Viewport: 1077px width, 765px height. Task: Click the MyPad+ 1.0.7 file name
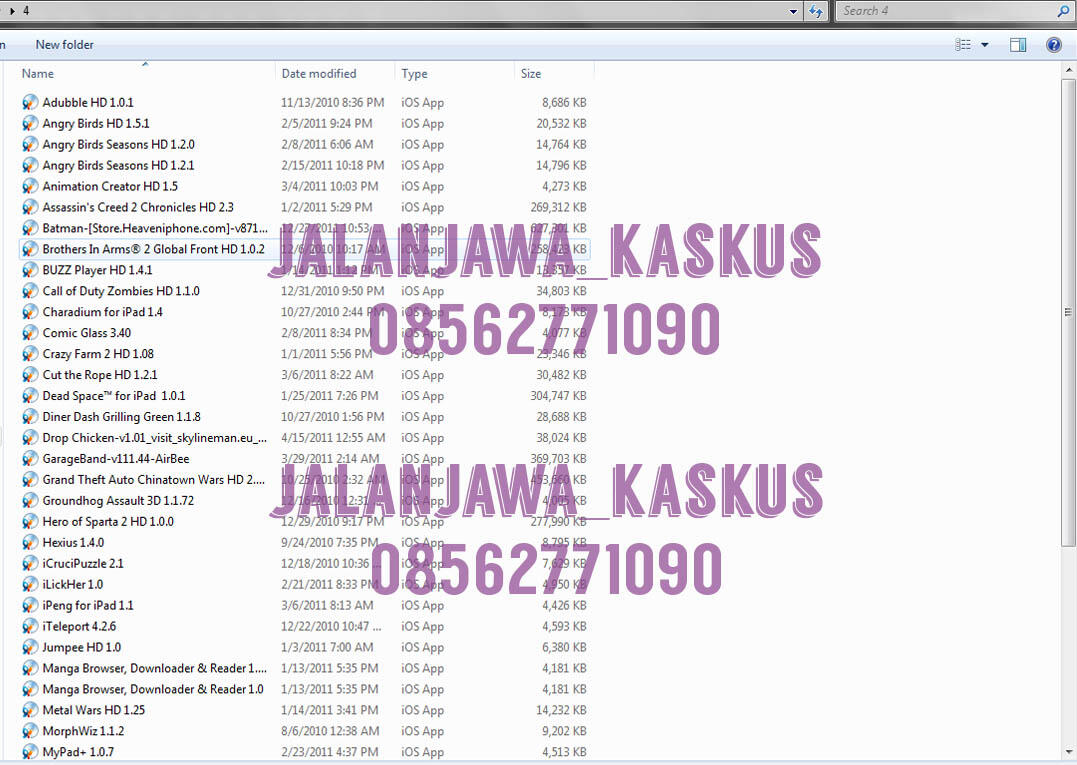pos(78,752)
